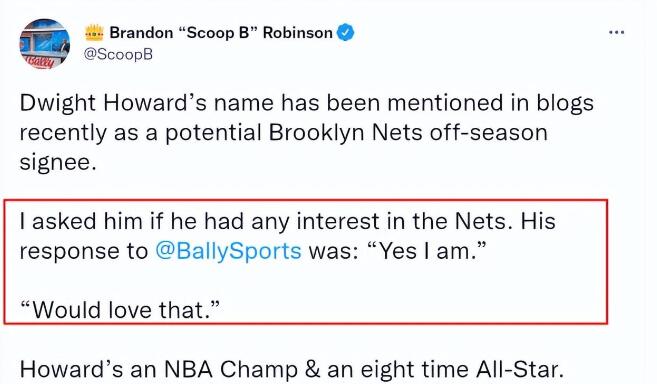Click the crown emoji before Brandon's name
The image size is (657, 384).
click(x=94, y=33)
